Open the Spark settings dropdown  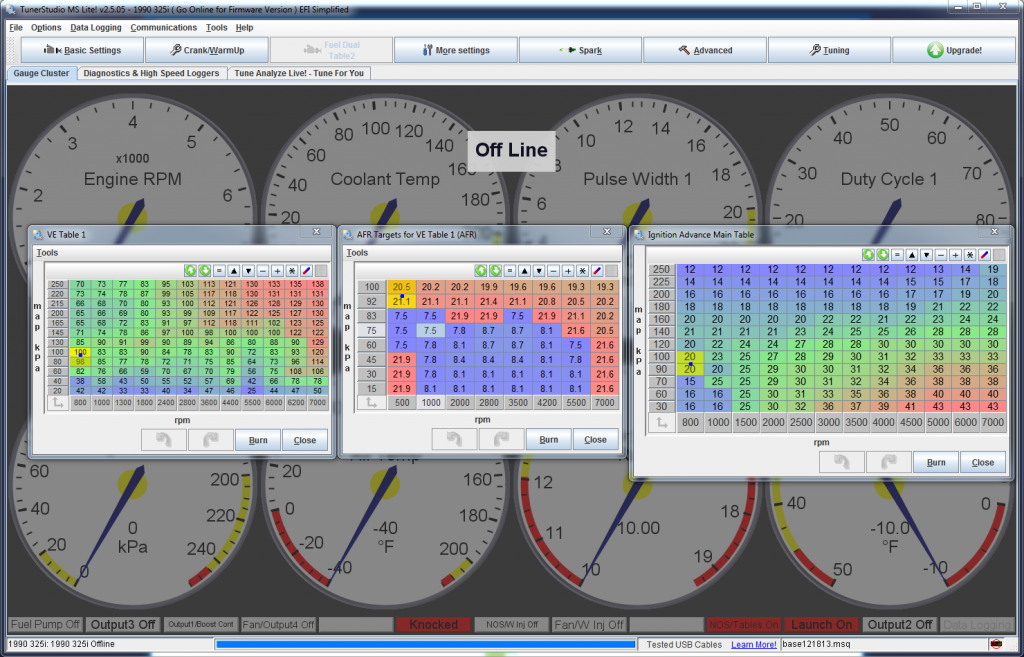tap(581, 50)
